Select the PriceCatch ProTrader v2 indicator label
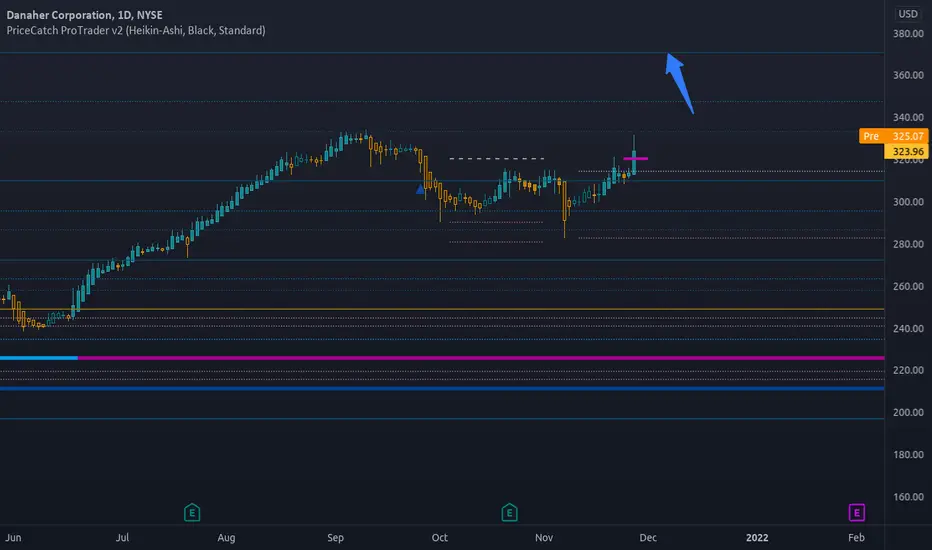The height and width of the screenshot is (550, 932). tap(136, 30)
